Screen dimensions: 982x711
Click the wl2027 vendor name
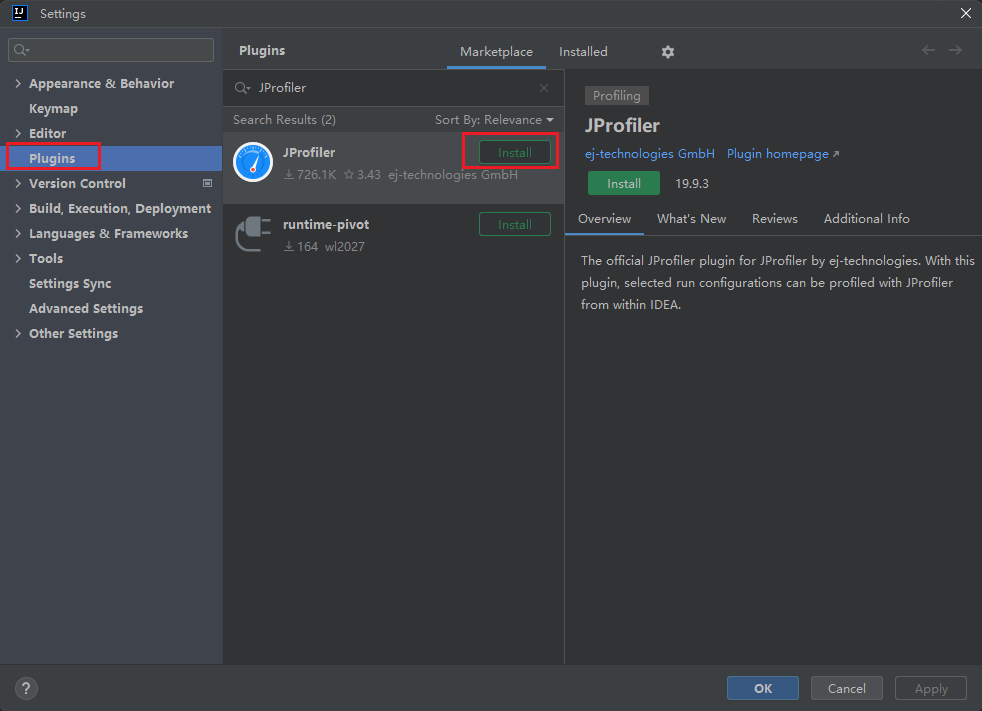pos(344,247)
